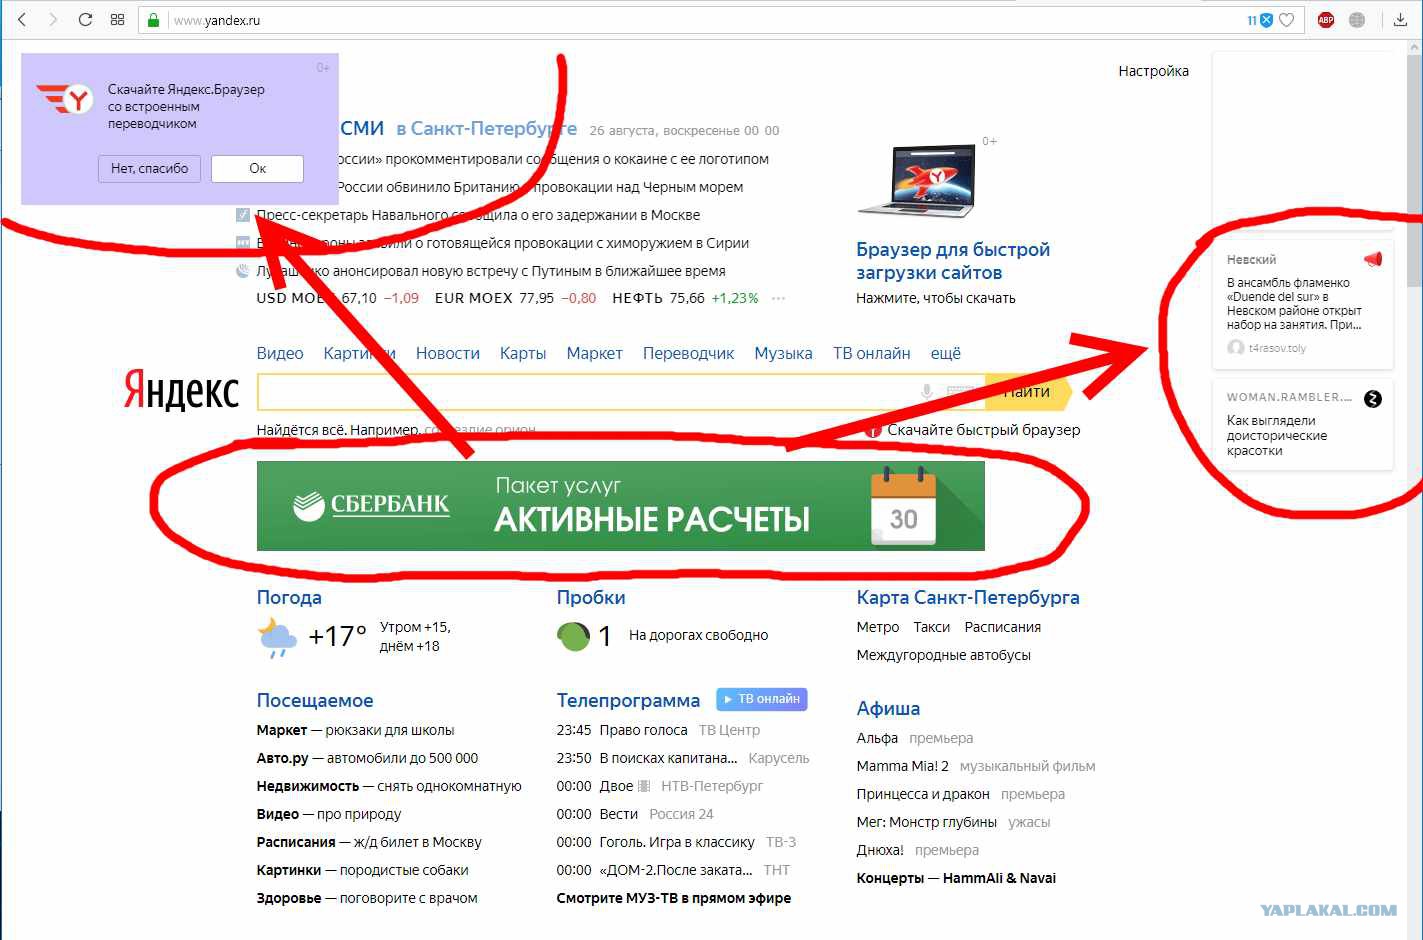The height and width of the screenshot is (940, 1423).
Task: Open the blocked-ads shield badge showing 11
Action: (x=1260, y=20)
